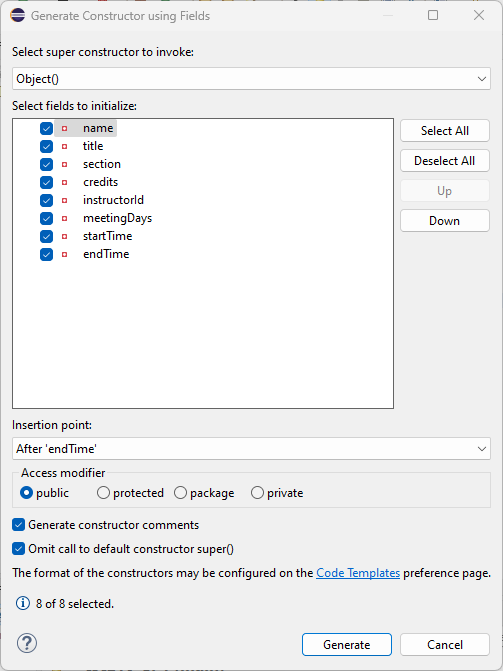
Task: Click the Generate button
Action: click(x=347, y=644)
